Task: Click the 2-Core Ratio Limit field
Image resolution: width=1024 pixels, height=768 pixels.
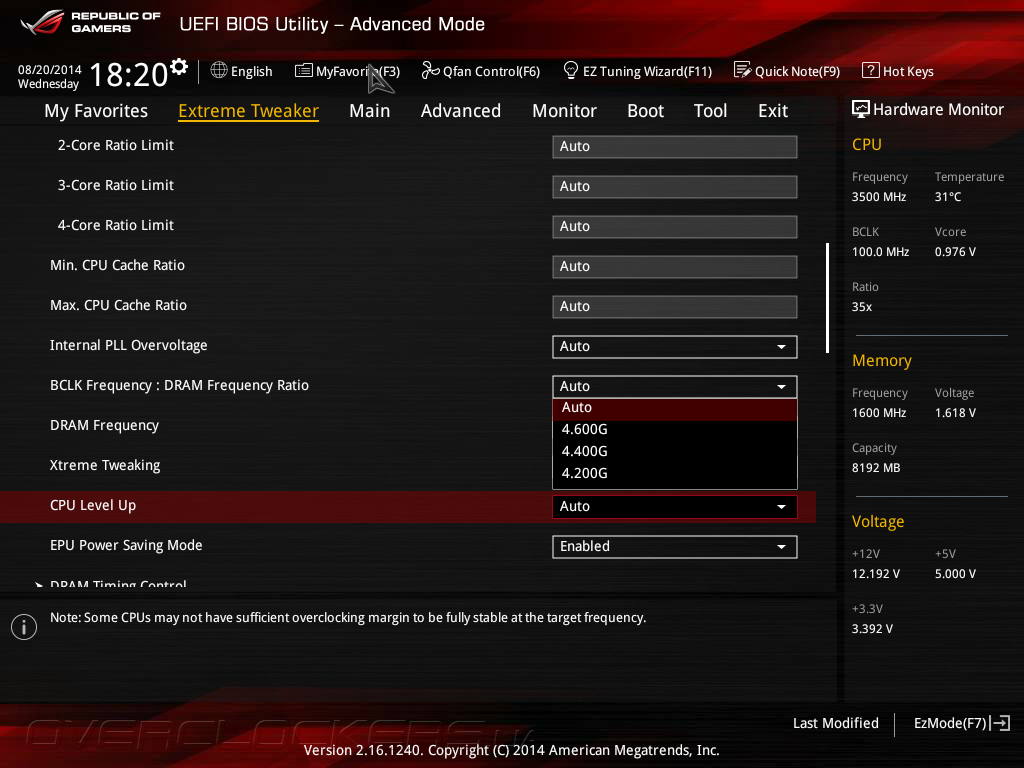Action: [x=675, y=146]
